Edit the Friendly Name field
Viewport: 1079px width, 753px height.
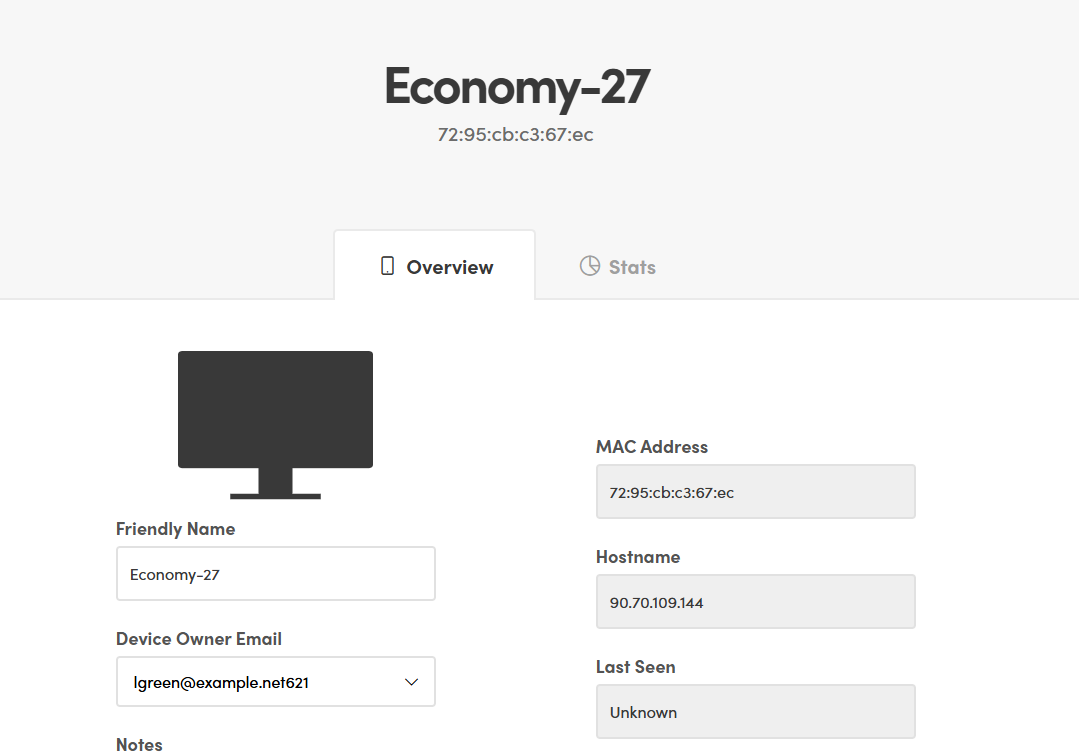275,574
